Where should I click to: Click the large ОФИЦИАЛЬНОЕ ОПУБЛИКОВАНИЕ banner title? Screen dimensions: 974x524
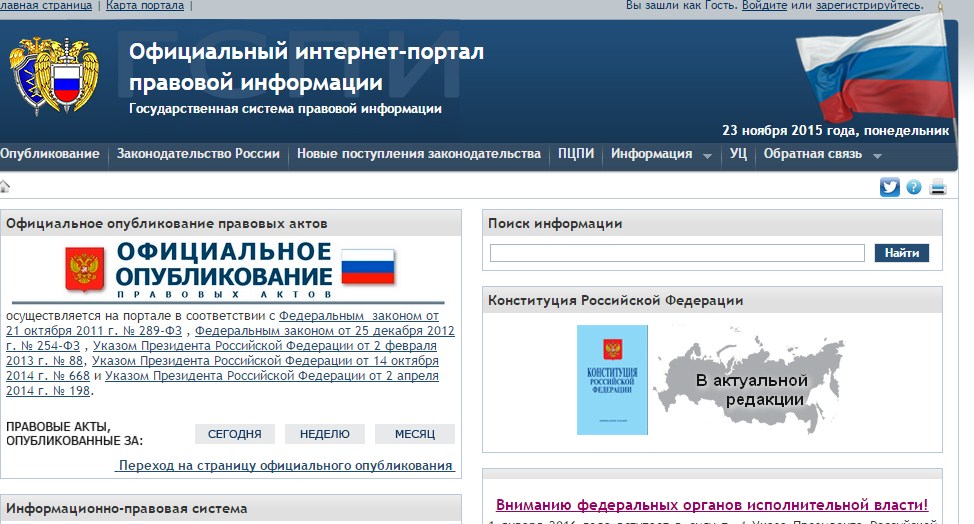[x=224, y=264]
